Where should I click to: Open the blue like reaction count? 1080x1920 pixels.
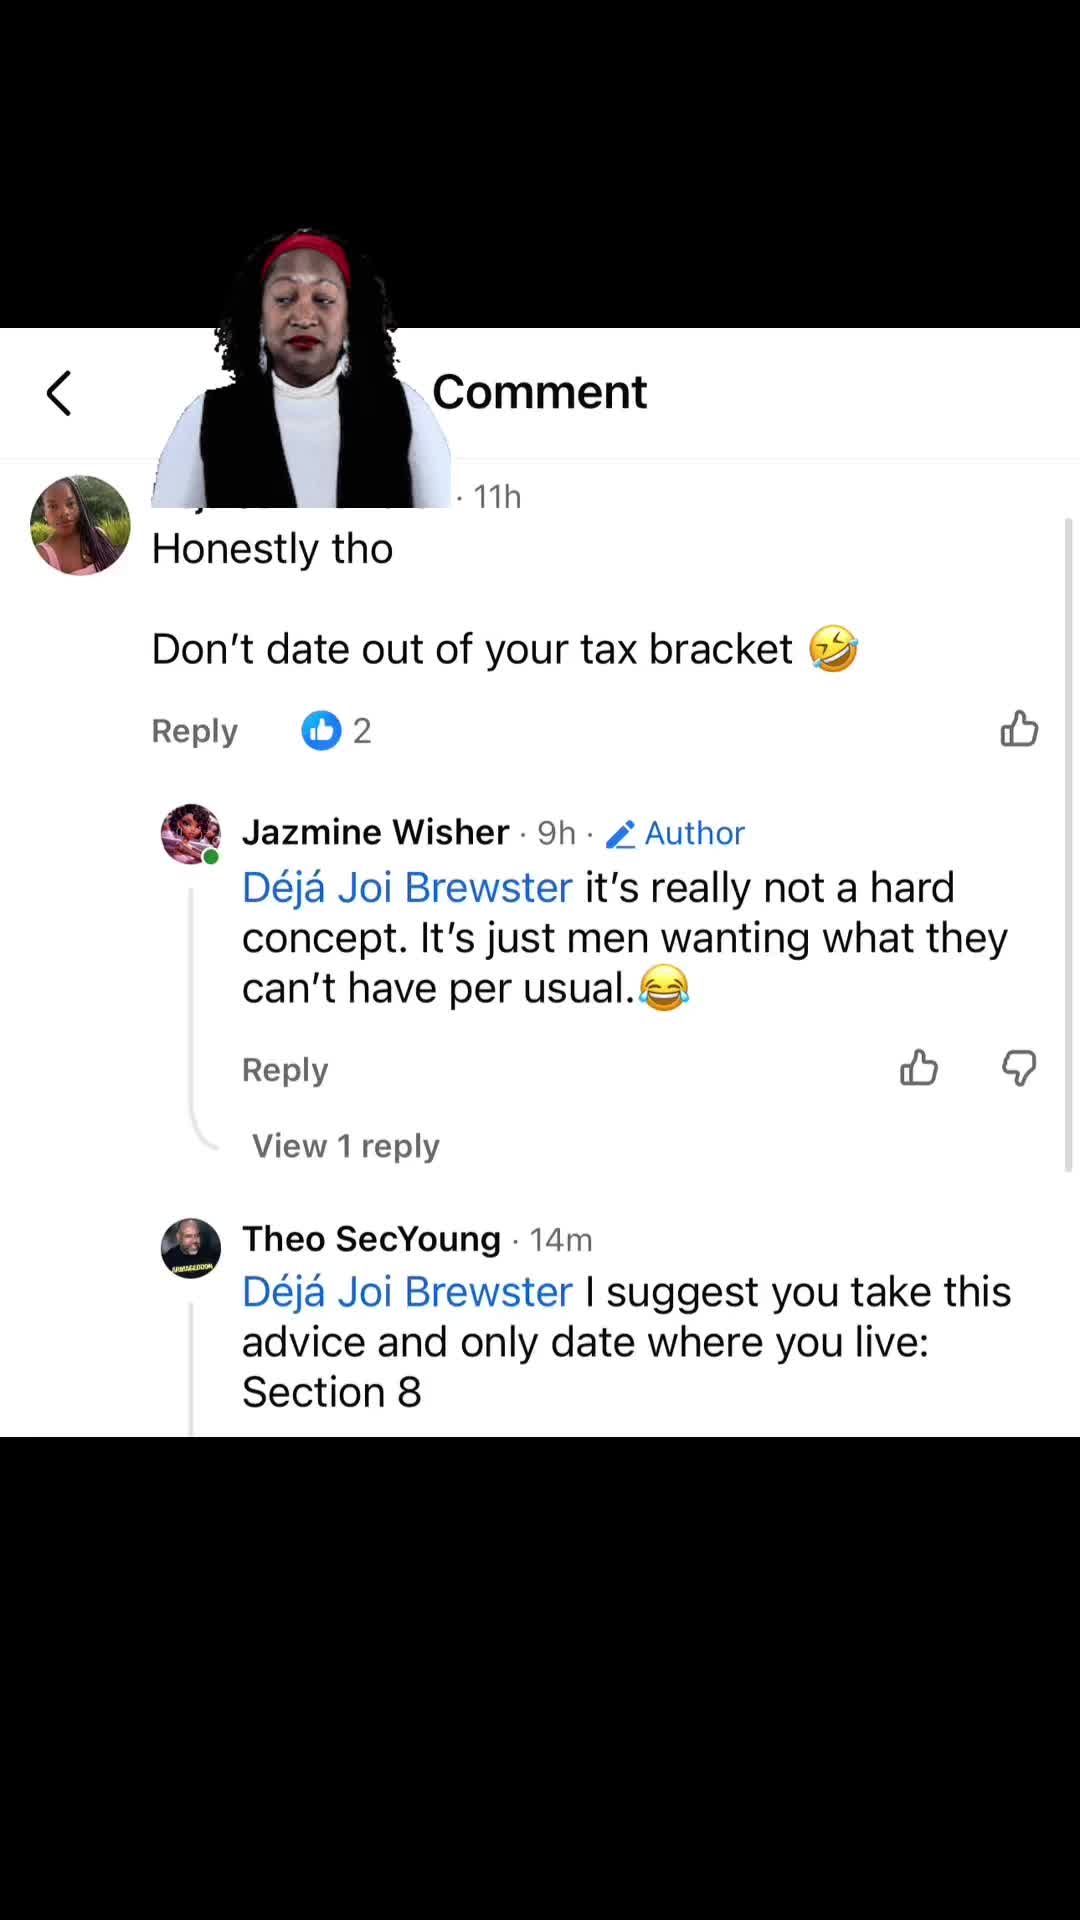coord(336,731)
